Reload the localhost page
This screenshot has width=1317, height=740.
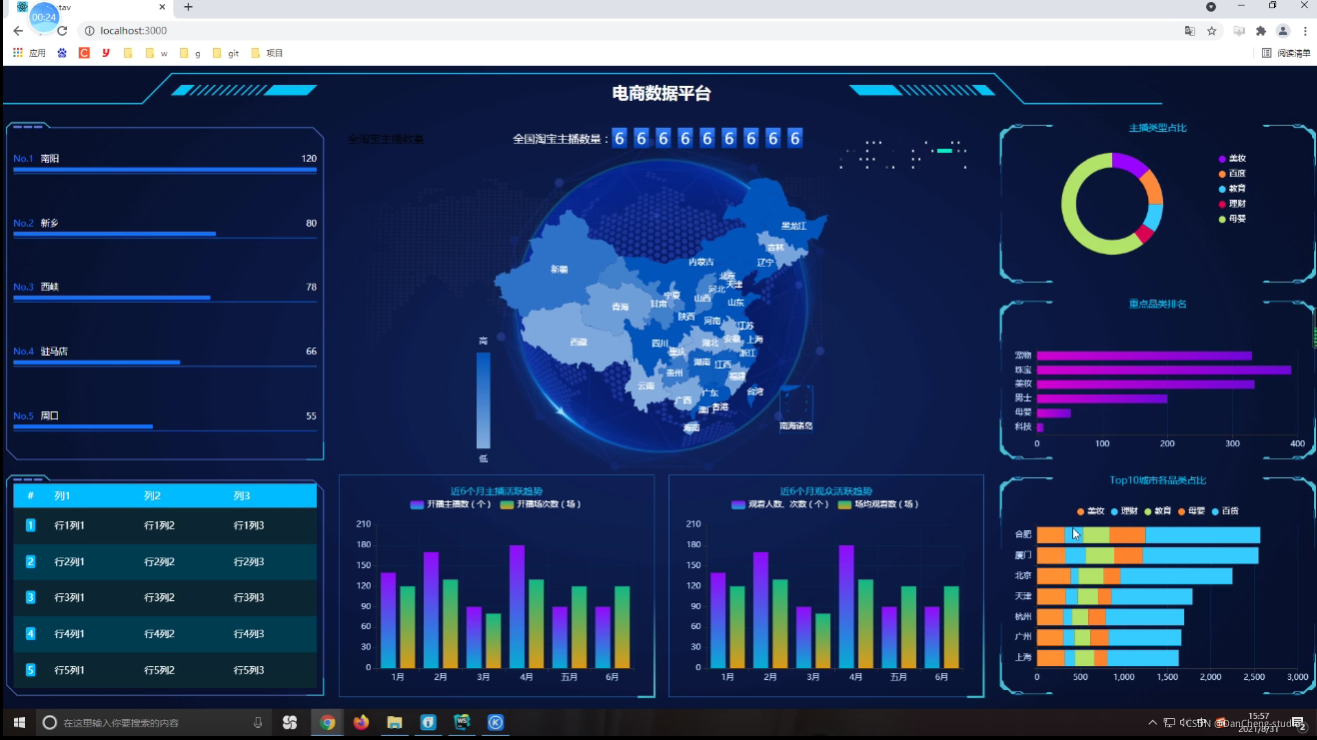(x=62, y=31)
